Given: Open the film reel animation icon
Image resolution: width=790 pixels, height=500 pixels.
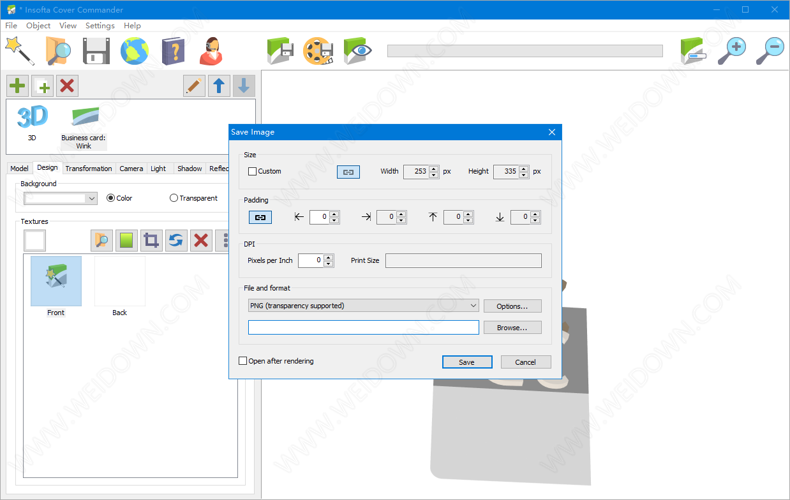Looking at the screenshot, I should tap(317, 50).
